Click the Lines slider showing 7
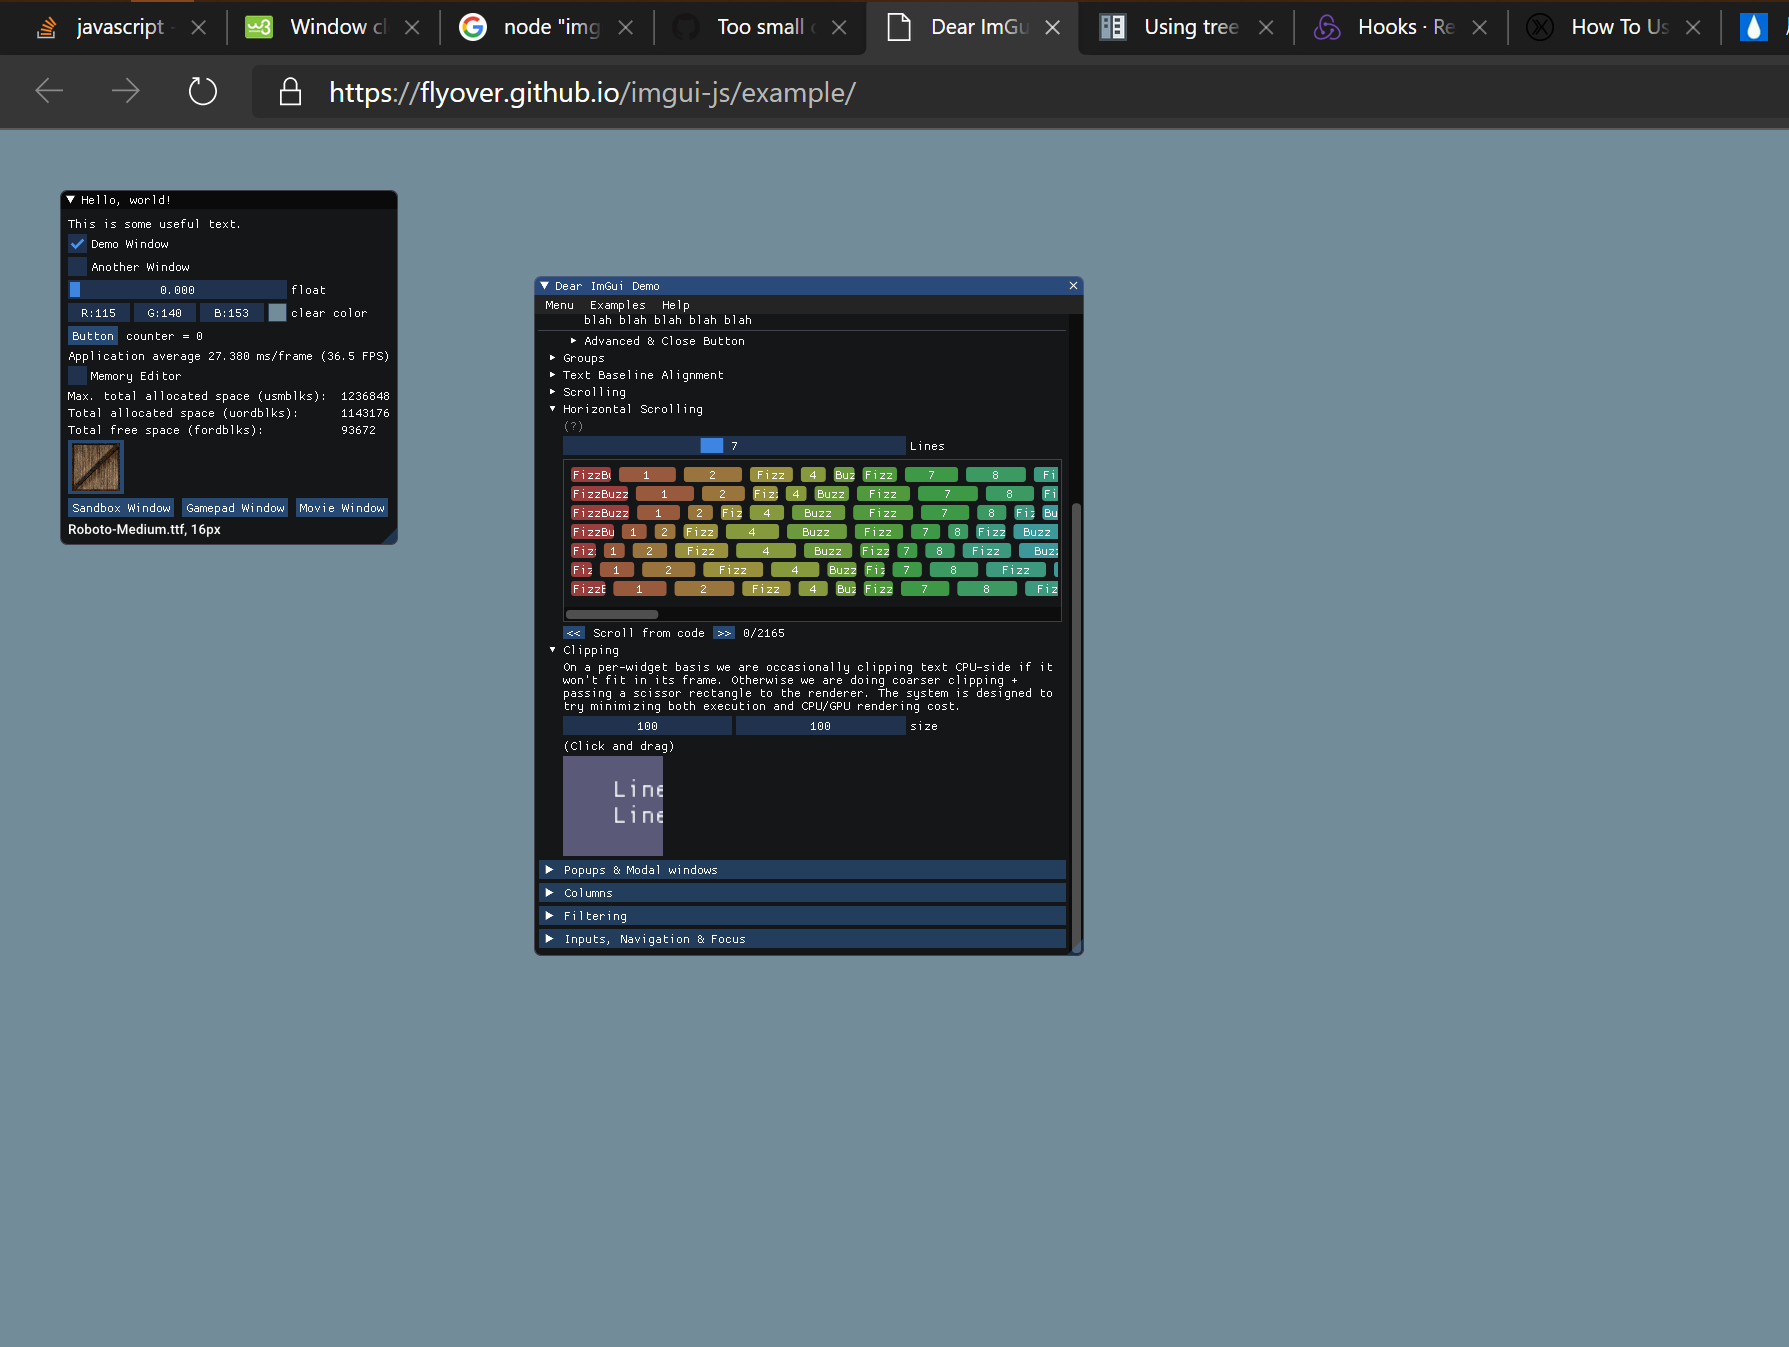The image size is (1789, 1347). [x=734, y=446]
